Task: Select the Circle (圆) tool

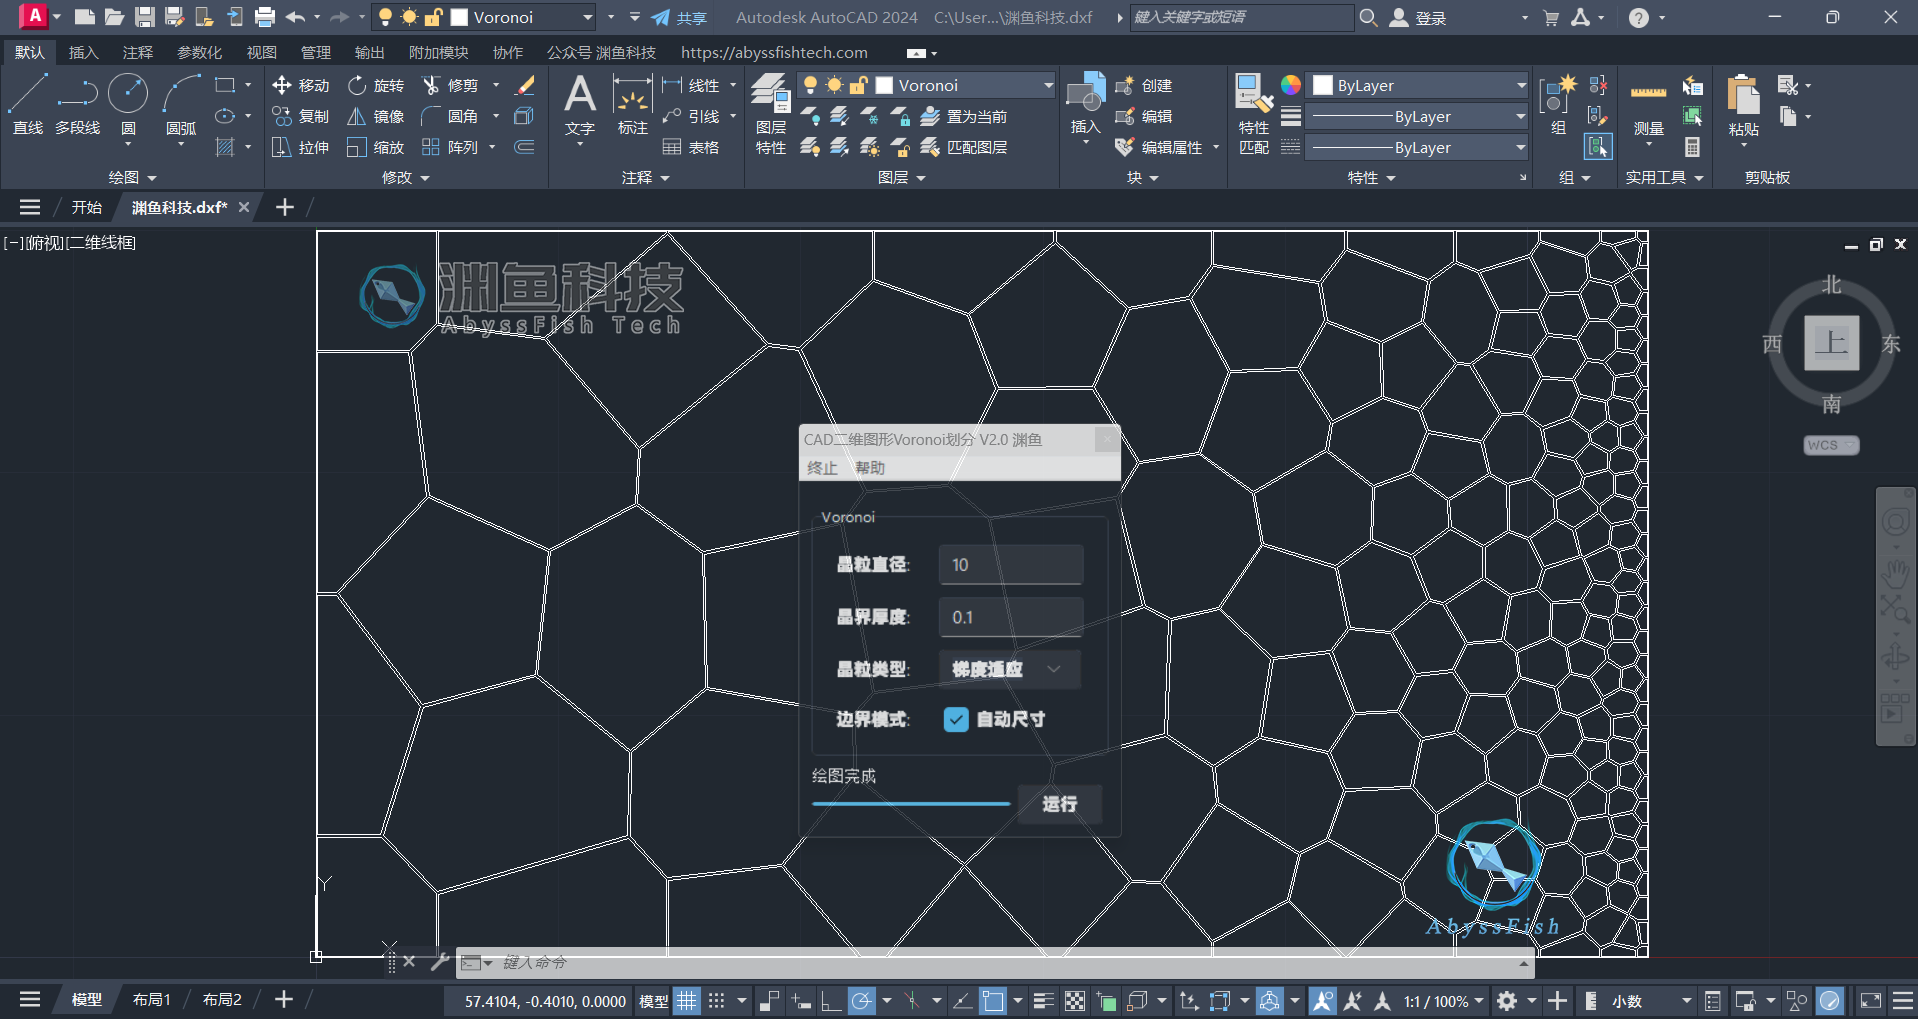Action: point(128,105)
